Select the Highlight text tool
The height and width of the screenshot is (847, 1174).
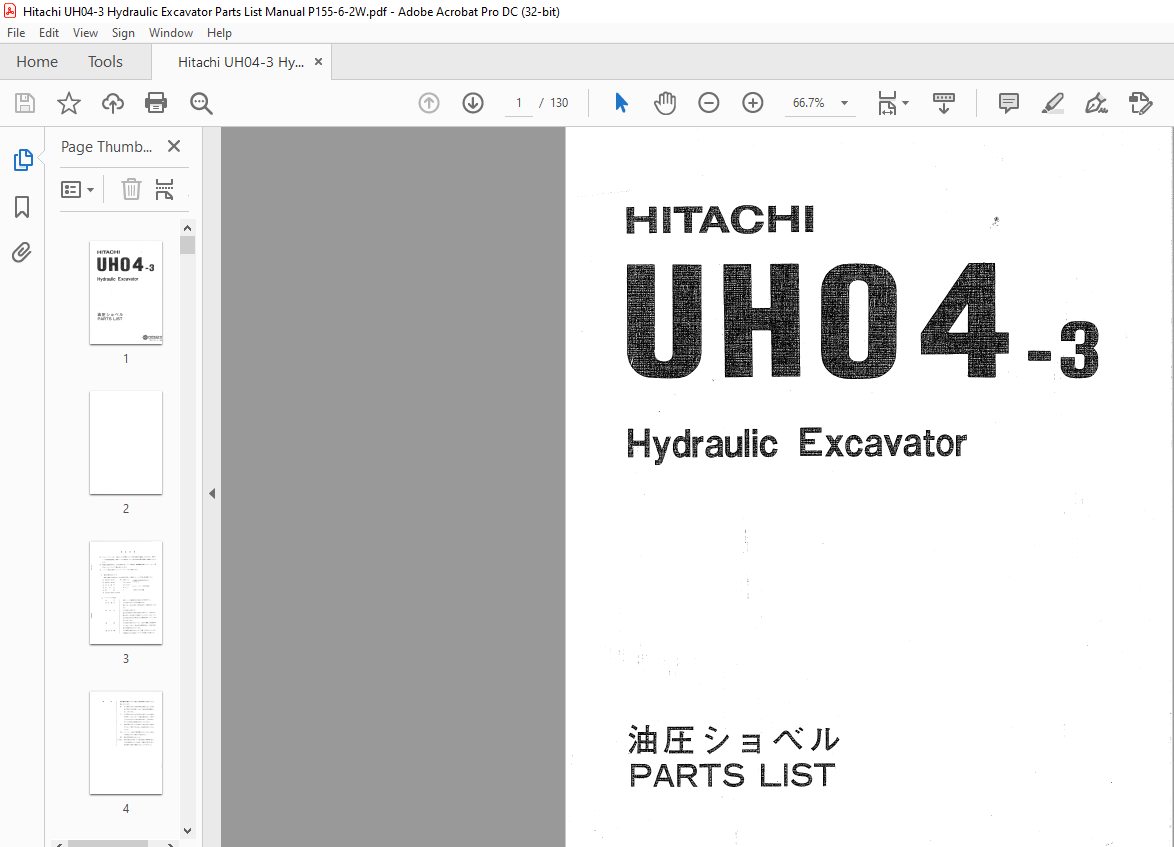point(1053,103)
